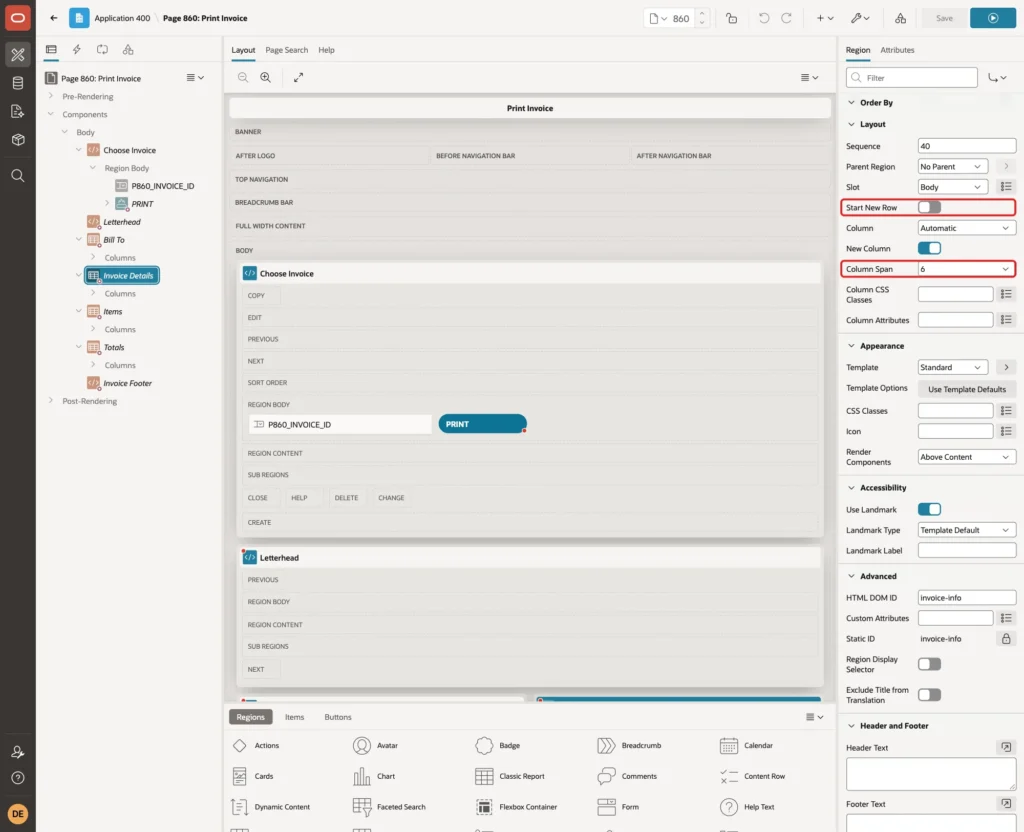Open Render Components dropdown
Image resolution: width=1024 pixels, height=832 pixels.
pos(967,457)
